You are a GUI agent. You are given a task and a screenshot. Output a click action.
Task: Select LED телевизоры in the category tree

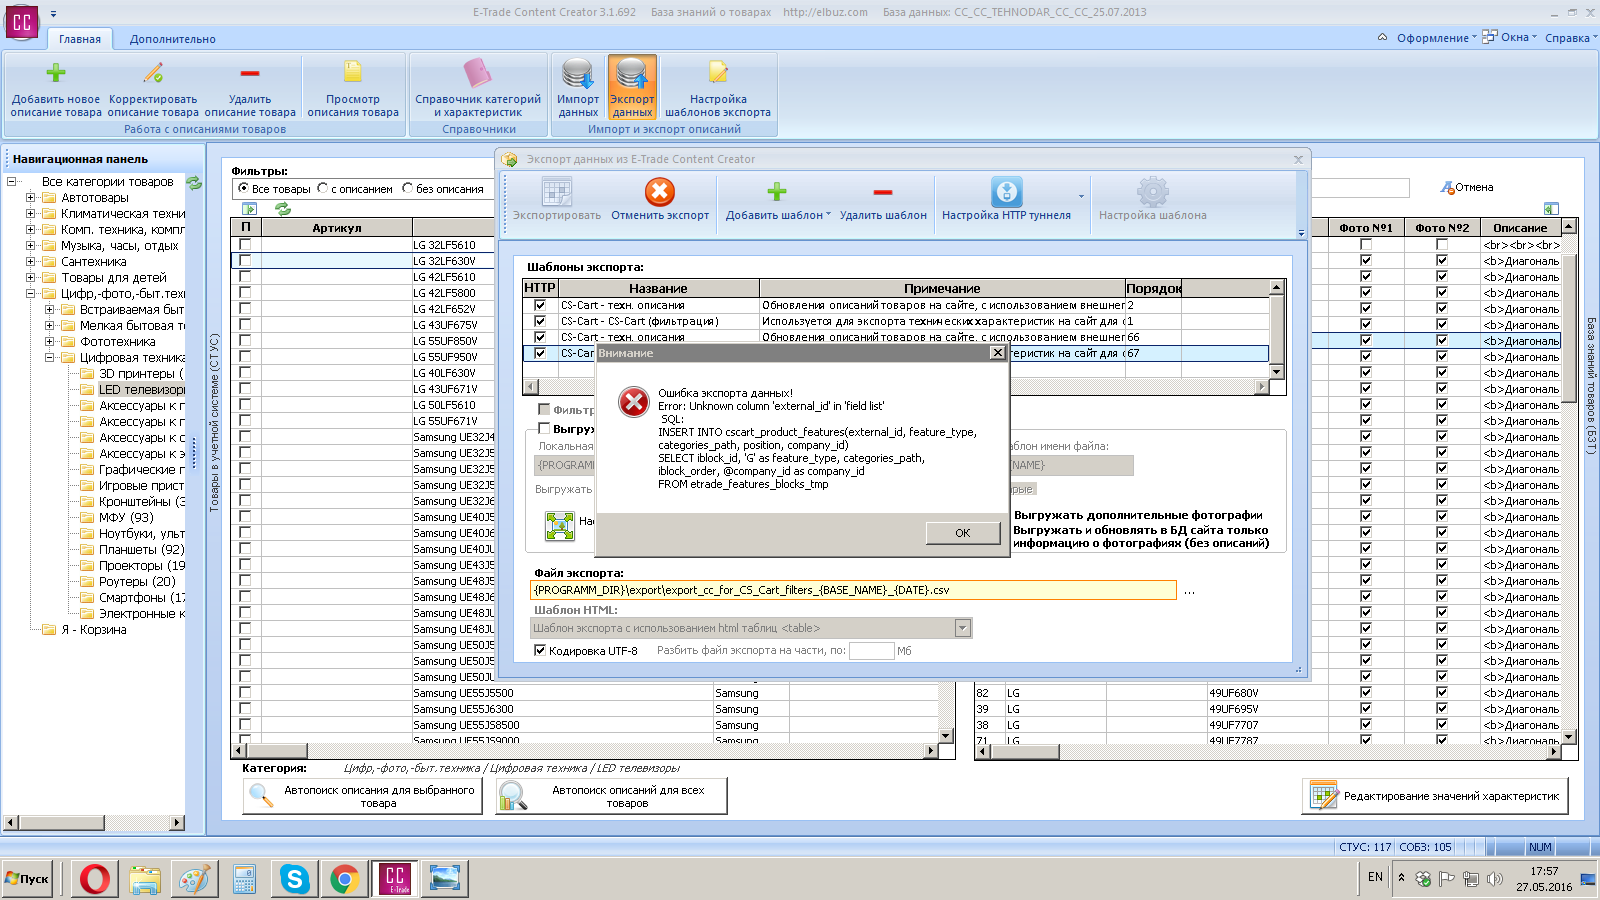(141, 390)
